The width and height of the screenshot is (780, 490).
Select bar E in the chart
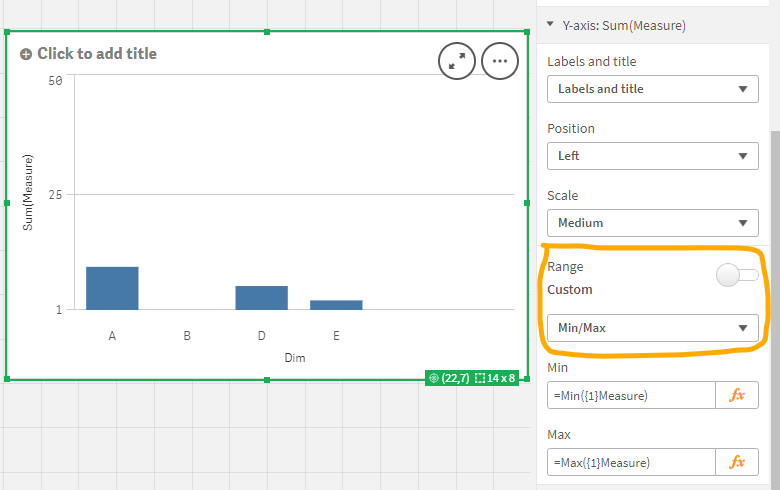click(336, 304)
